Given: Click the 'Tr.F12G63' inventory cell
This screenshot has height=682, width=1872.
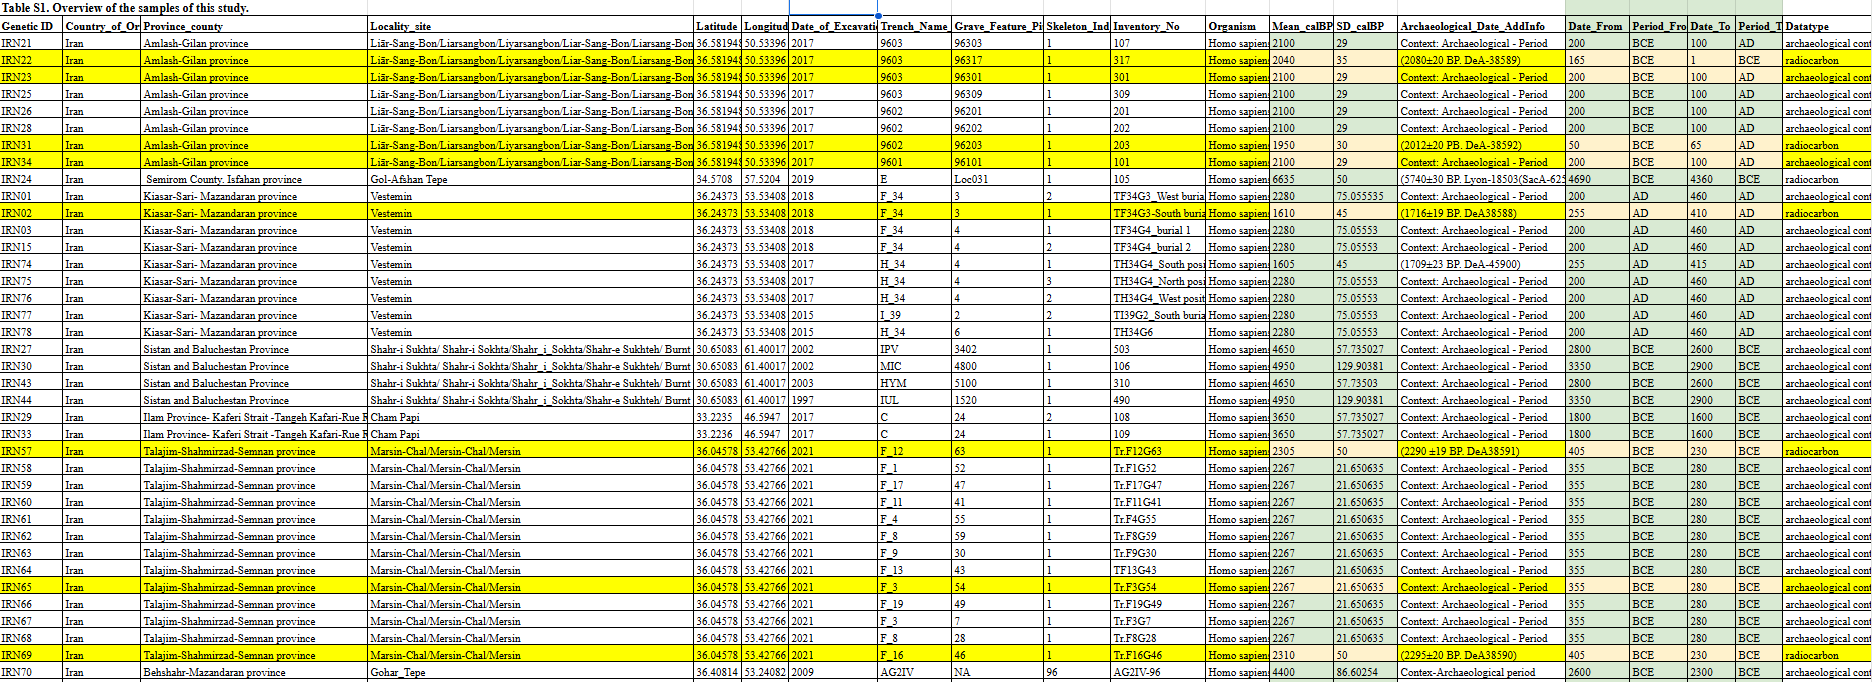Looking at the screenshot, I should (x=1158, y=451).
